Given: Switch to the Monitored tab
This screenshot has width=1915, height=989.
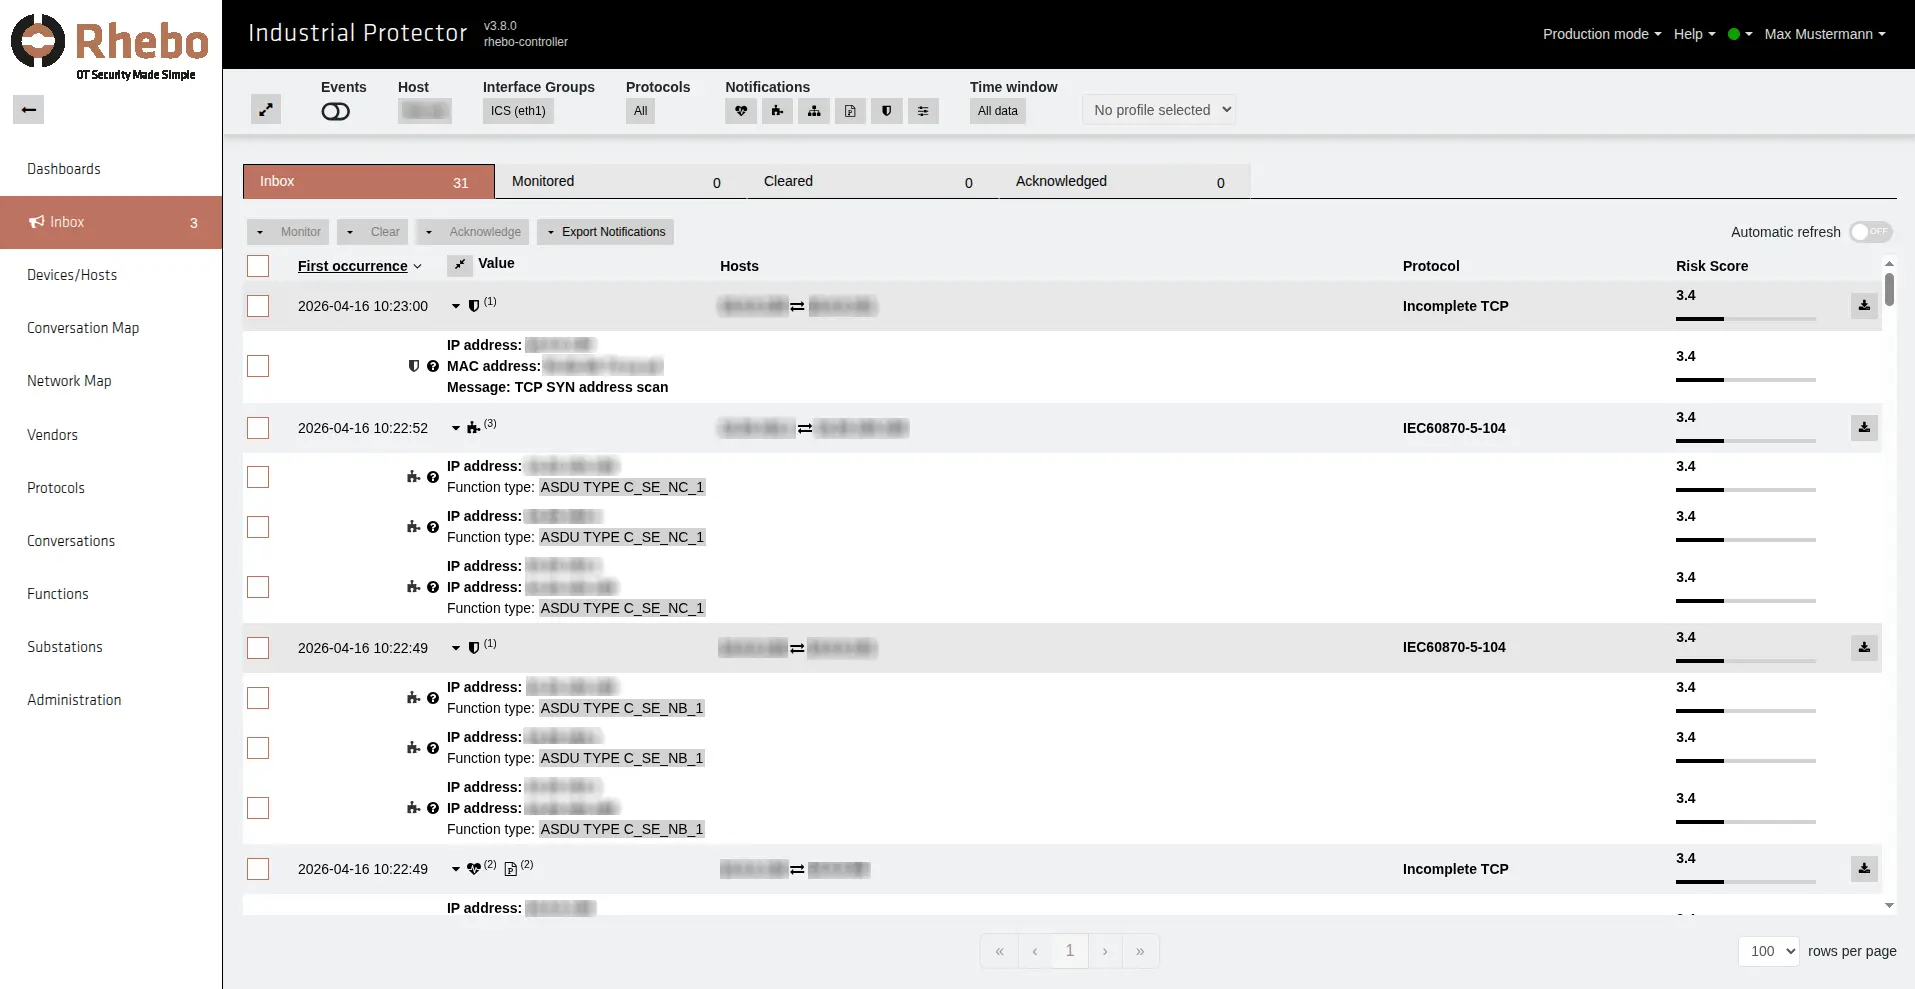Looking at the screenshot, I should (x=621, y=182).
